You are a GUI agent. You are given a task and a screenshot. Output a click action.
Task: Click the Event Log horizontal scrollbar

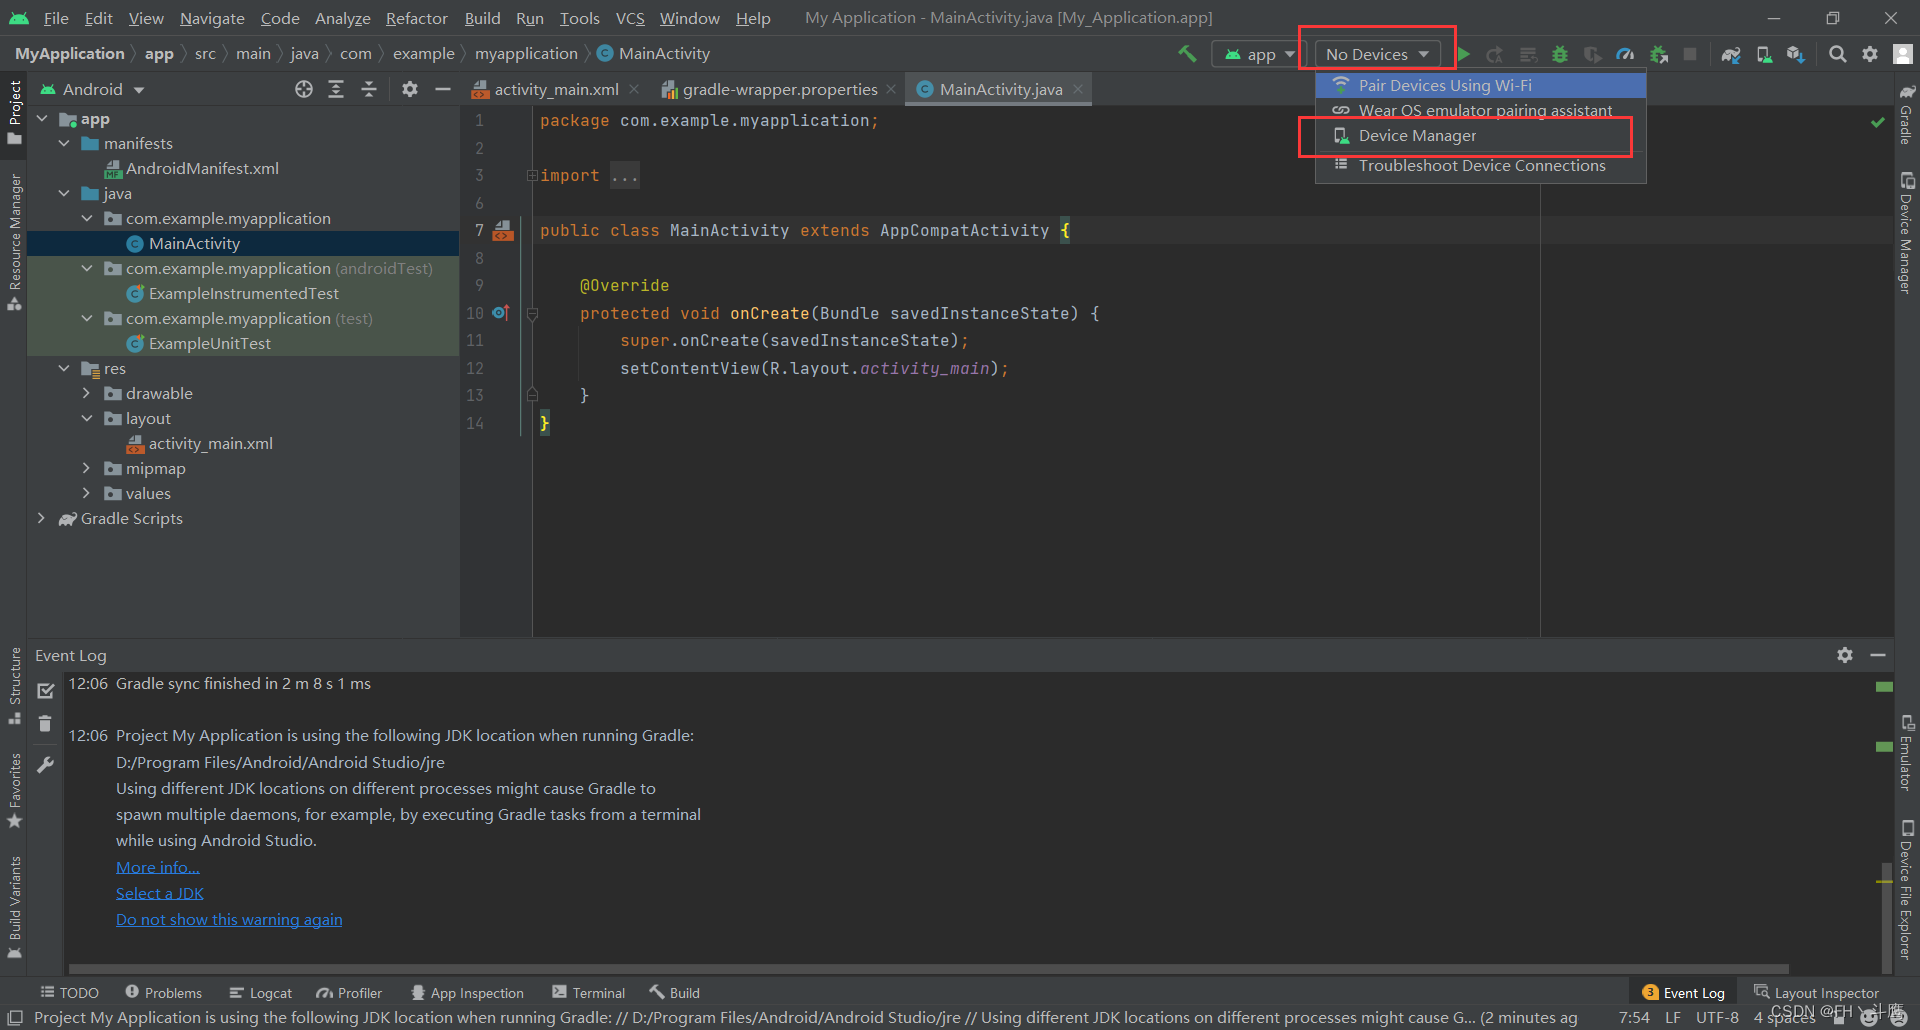[x=927, y=969]
